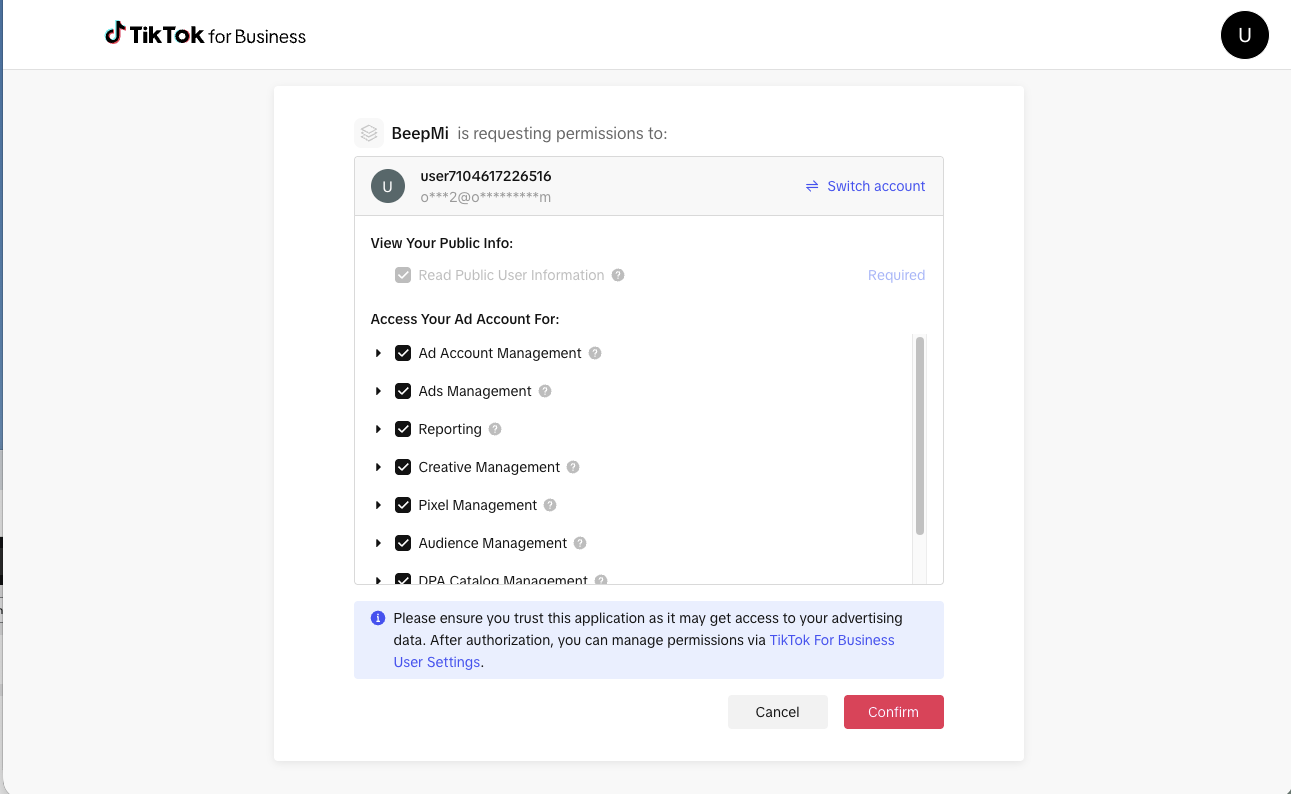Expand the Ad Account Management permissions
The width and height of the screenshot is (1291, 794).
coord(378,353)
